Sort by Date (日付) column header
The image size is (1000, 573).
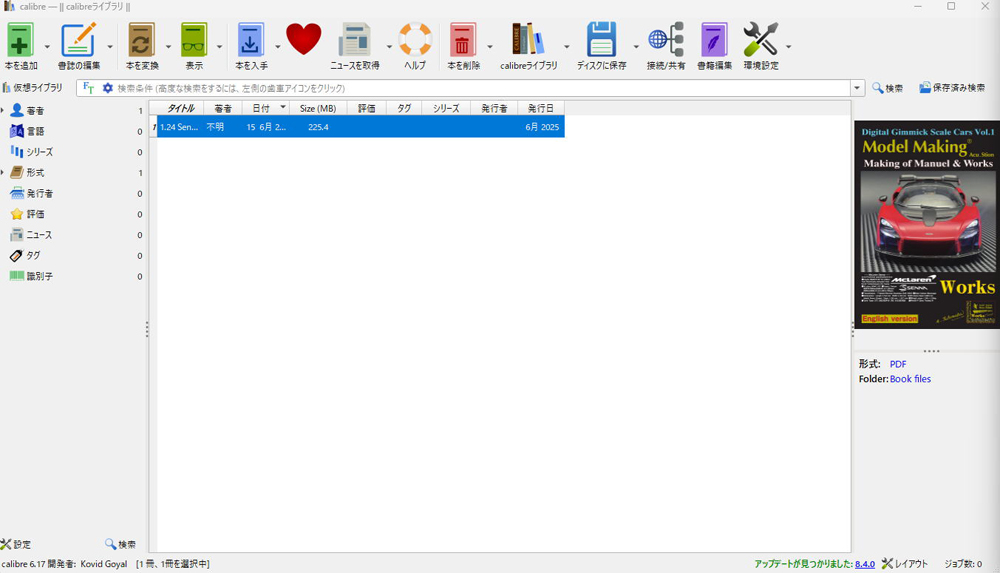(266, 108)
